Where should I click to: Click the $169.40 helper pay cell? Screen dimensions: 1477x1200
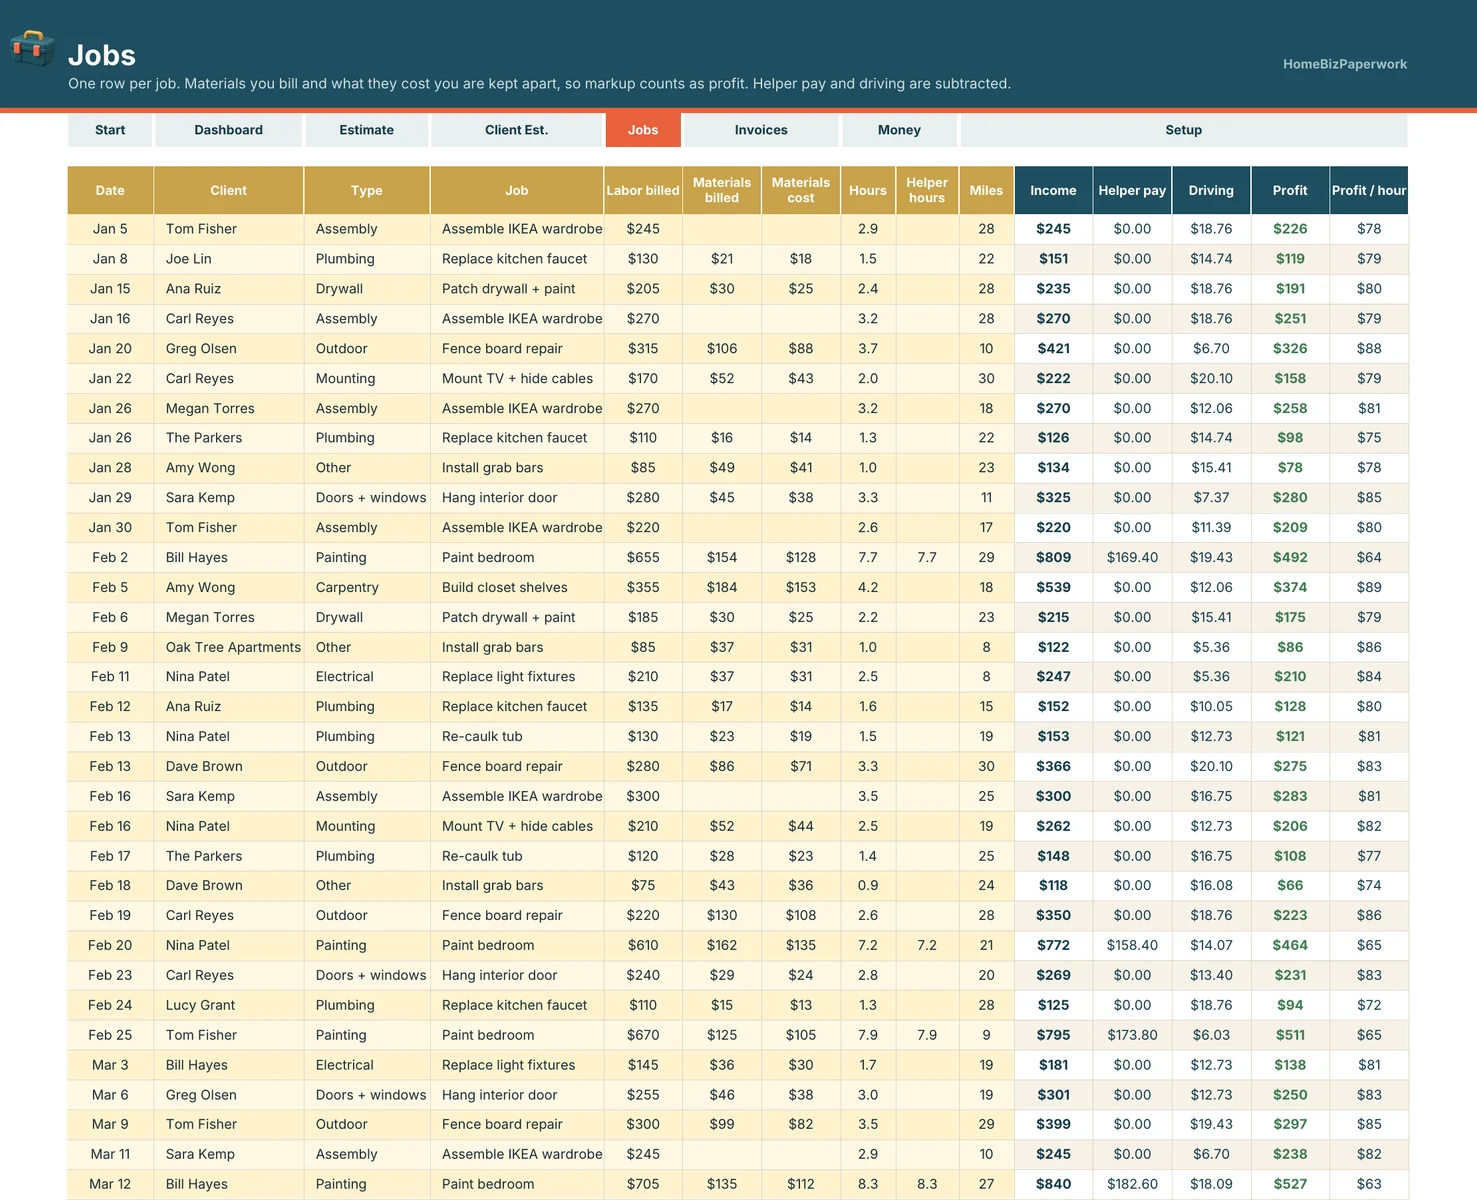pos(1132,557)
